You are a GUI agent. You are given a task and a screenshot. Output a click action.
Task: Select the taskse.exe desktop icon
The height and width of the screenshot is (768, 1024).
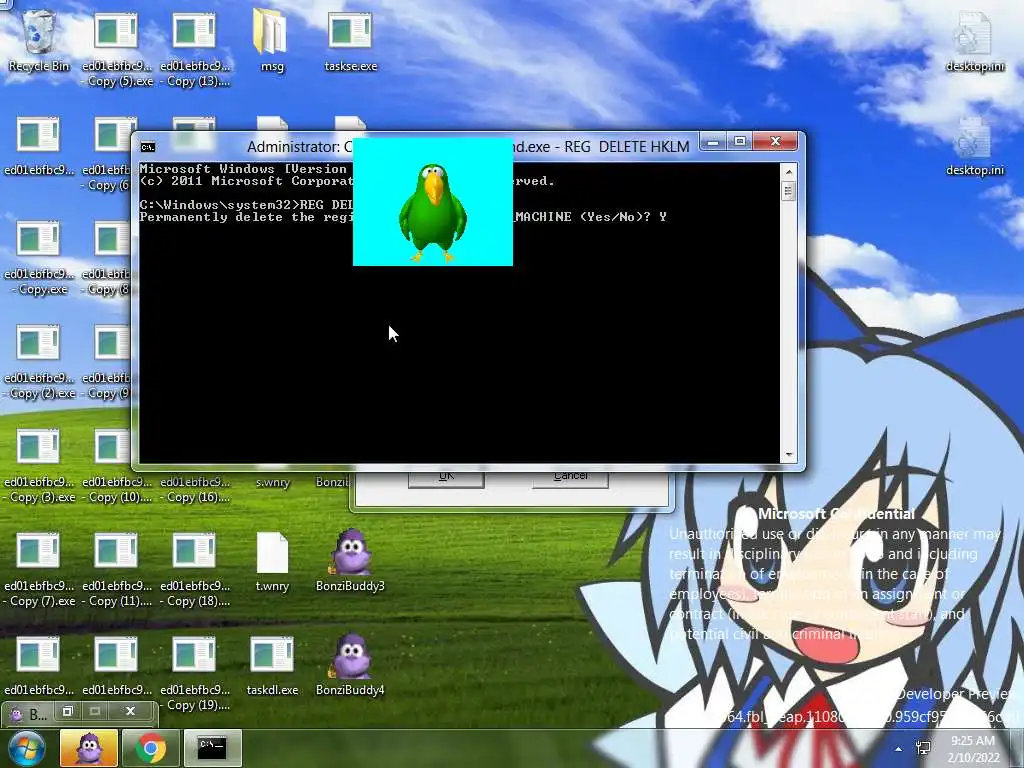[x=350, y=42]
